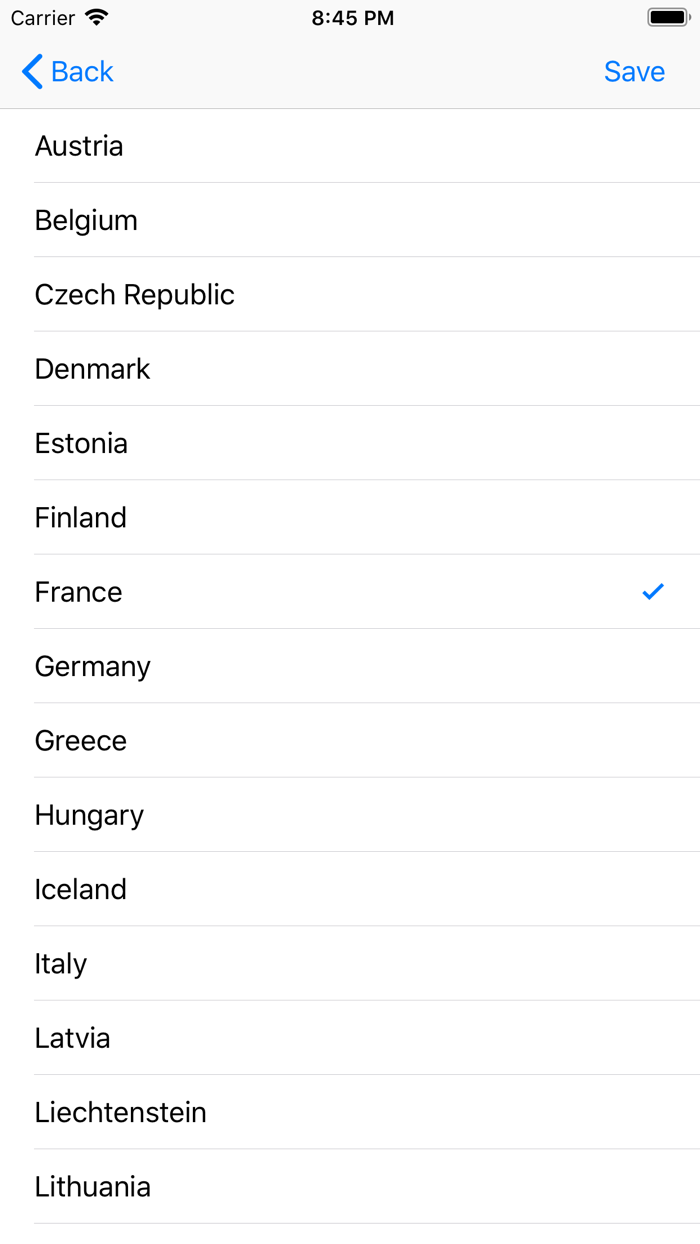Viewport: 700px width, 1244px height.
Task: Select Estonia as the country
Action: tap(350, 443)
